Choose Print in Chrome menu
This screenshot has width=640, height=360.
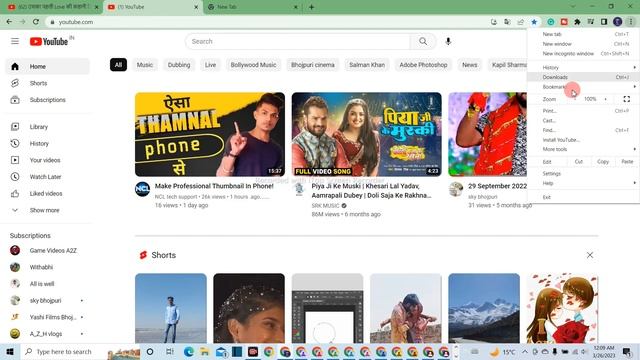click(x=583, y=111)
